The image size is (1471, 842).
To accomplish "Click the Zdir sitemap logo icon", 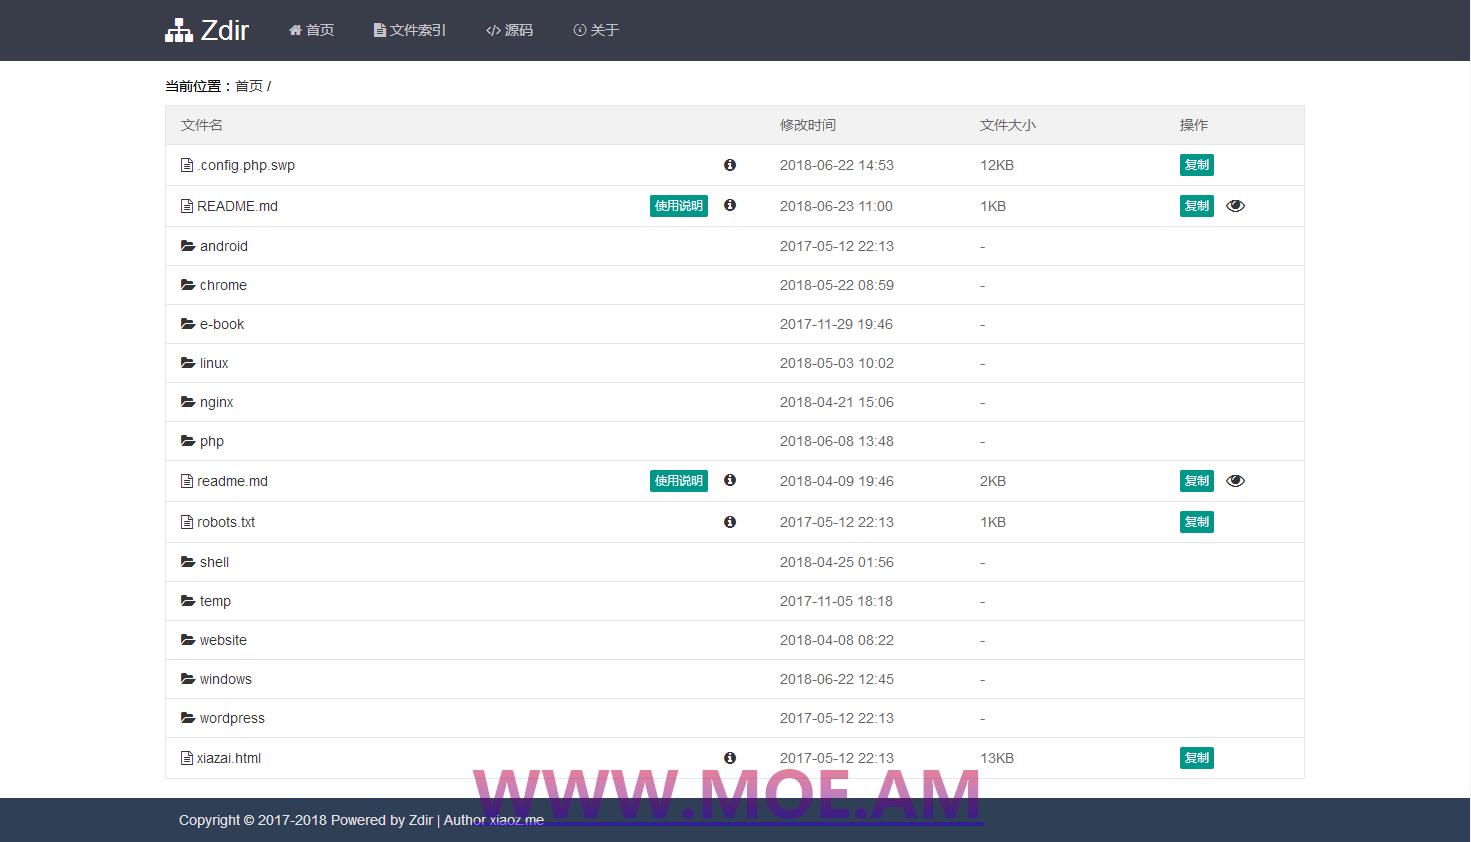I will (179, 31).
